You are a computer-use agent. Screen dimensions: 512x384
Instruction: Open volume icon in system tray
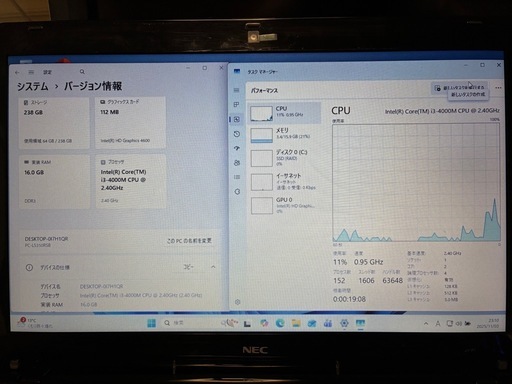[459, 323]
